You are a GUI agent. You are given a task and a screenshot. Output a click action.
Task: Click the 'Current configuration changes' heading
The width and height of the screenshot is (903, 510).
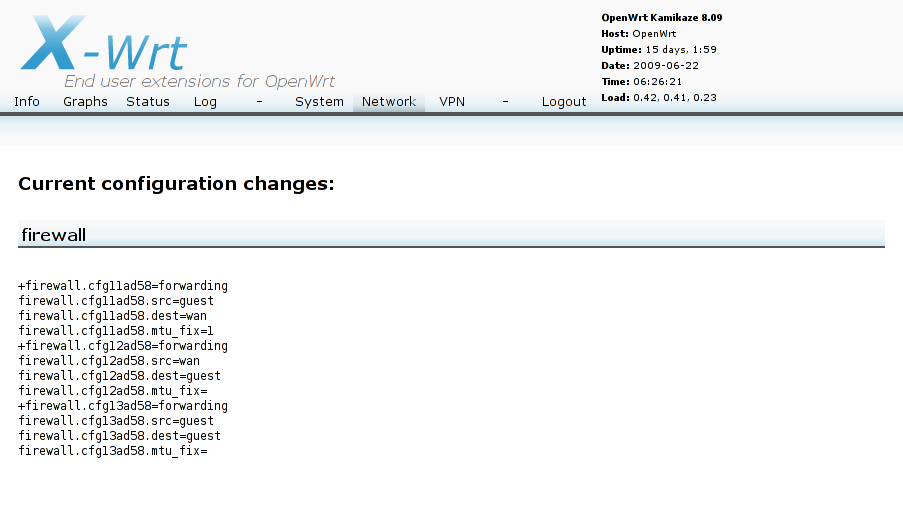pos(176,184)
